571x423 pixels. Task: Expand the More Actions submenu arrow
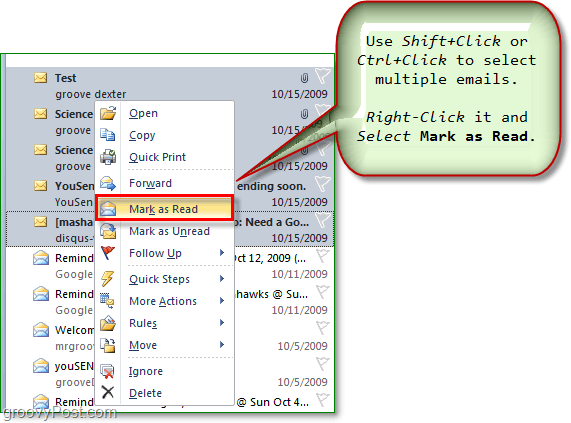pos(222,301)
